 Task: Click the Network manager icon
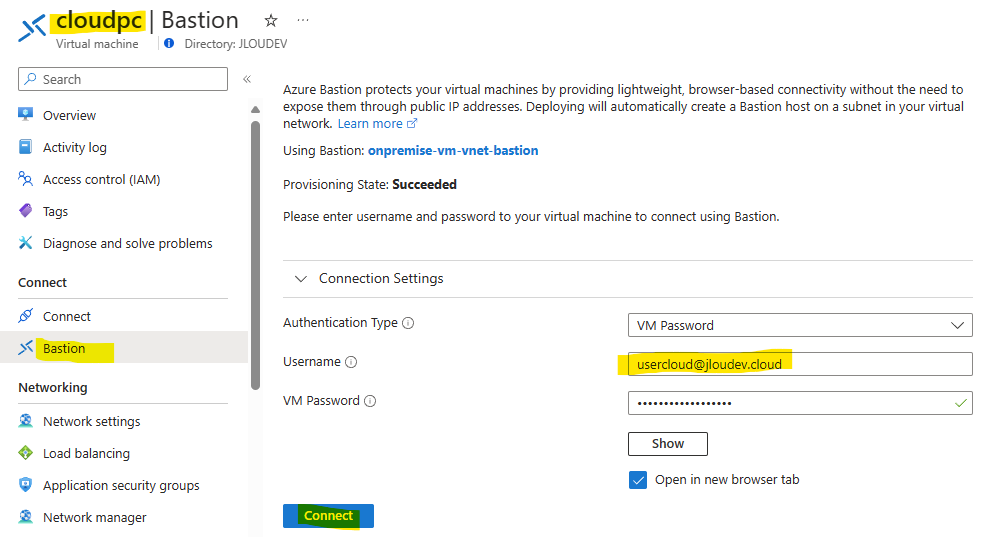tap(25, 516)
